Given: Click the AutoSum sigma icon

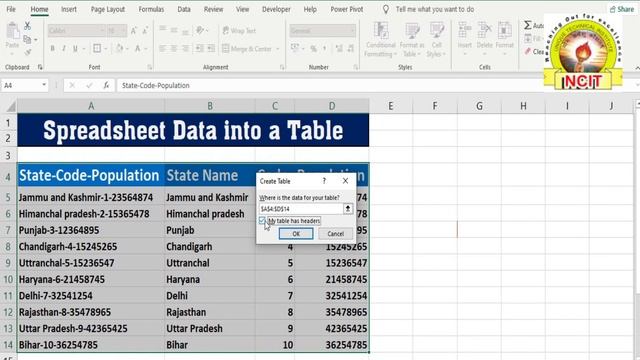Looking at the screenshot, I should (x=528, y=25).
